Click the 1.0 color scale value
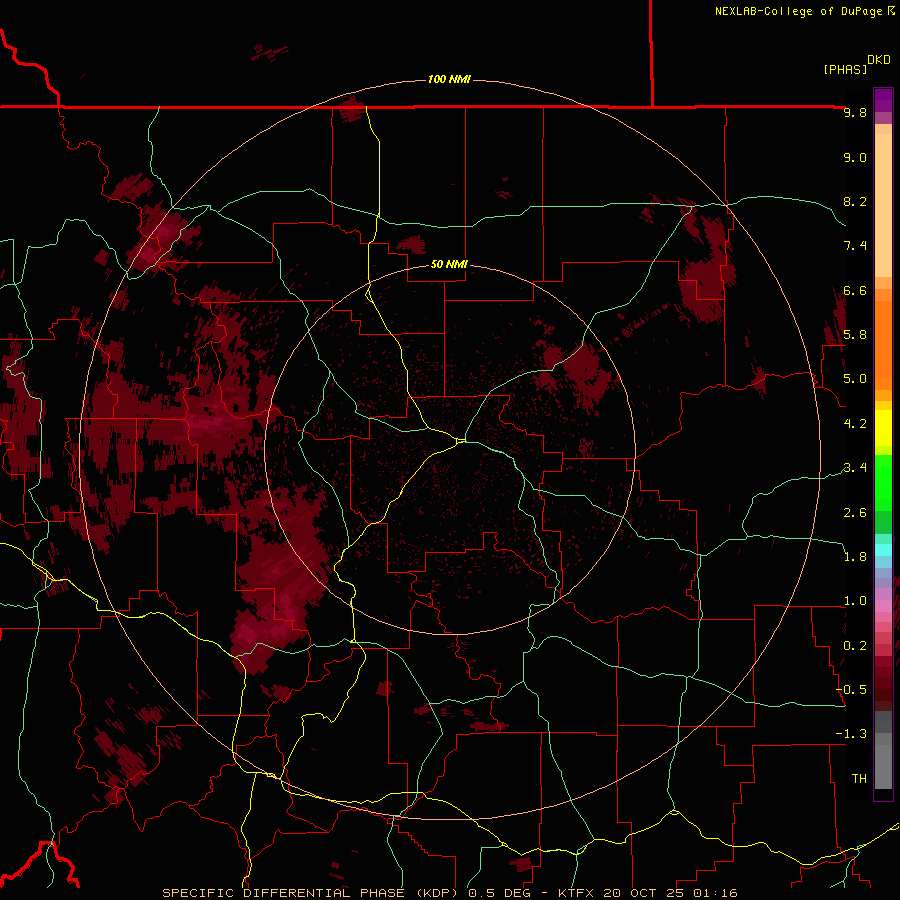The image size is (900, 900). (855, 601)
